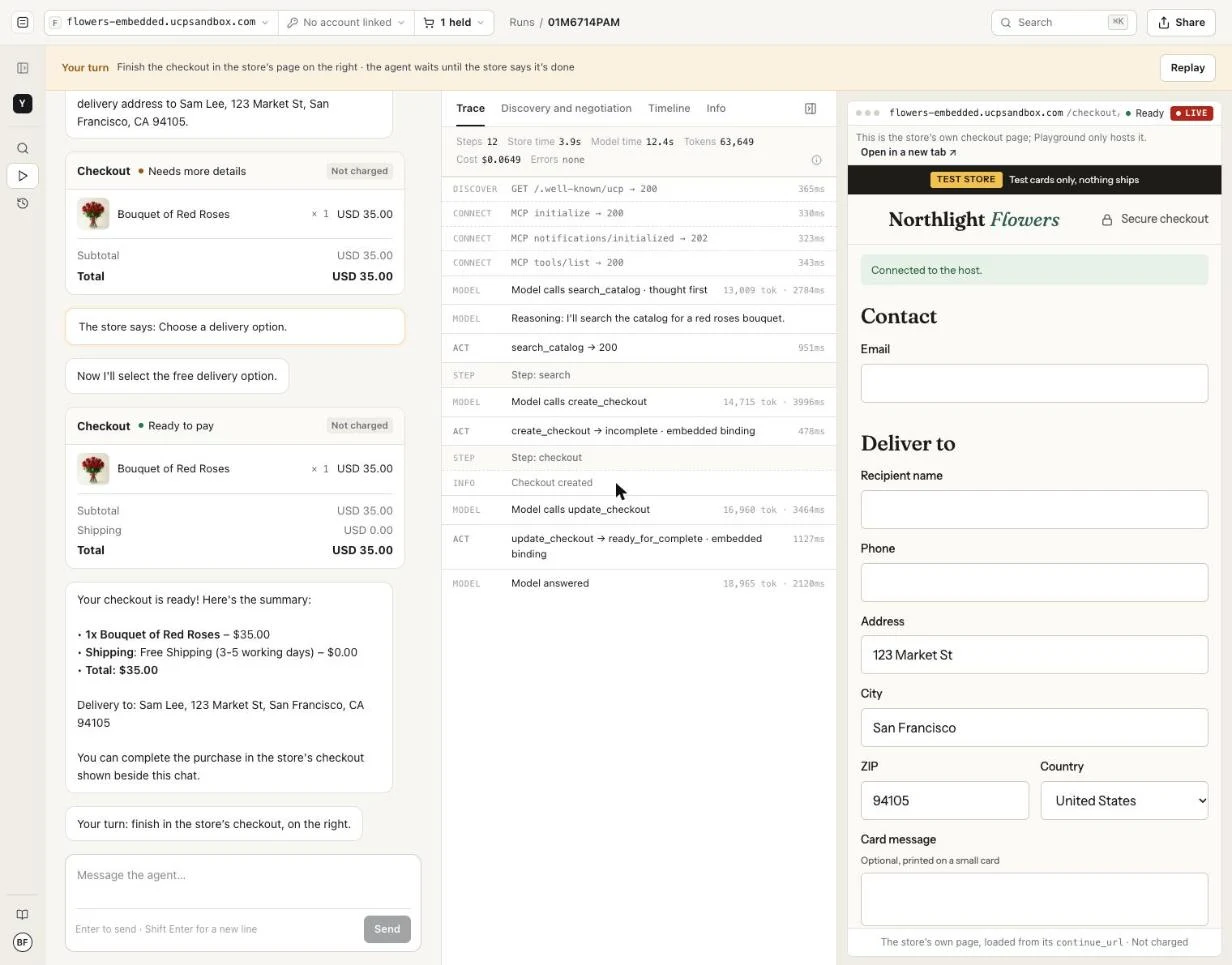Open the menu icon at top-left of header
Image resolution: width=1232 pixels, height=965 pixels.
click(x=22, y=22)
